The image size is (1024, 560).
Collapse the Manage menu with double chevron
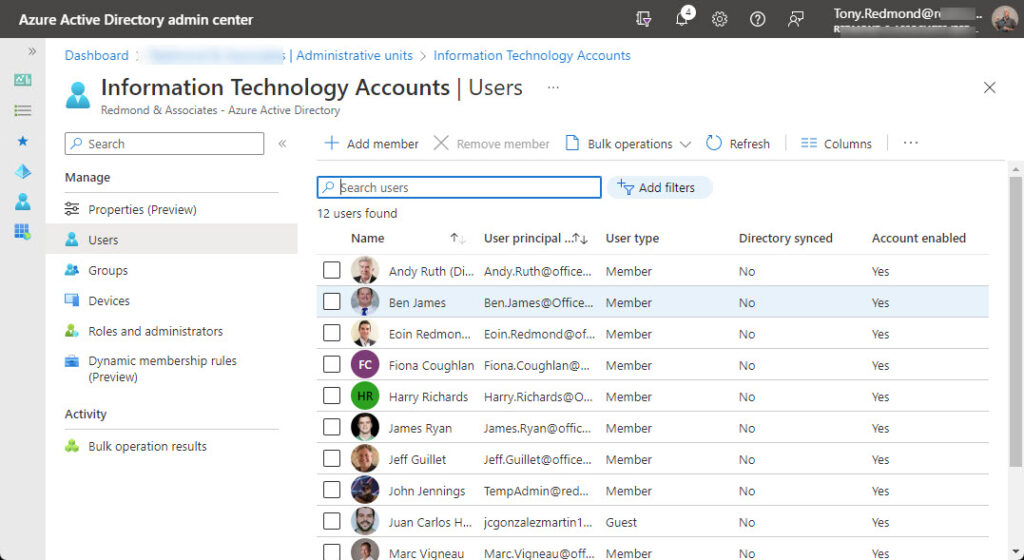click(x=282, y=144)
